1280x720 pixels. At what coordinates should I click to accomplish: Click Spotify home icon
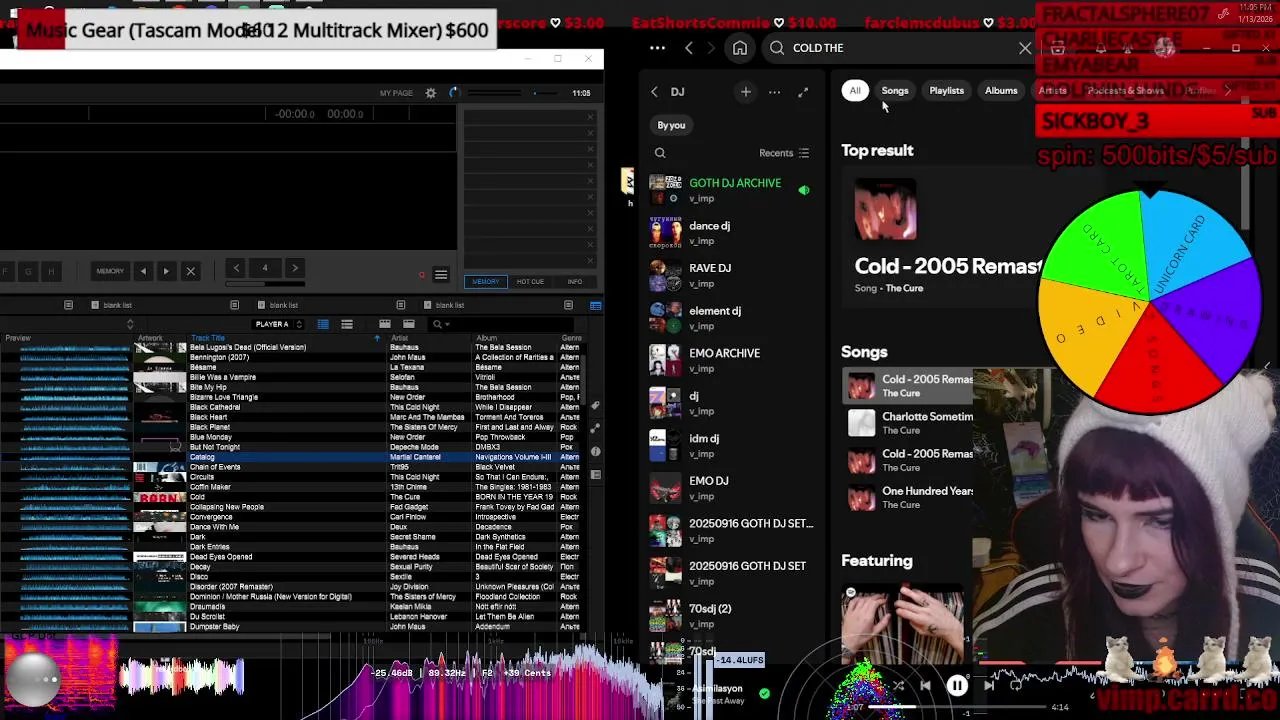[740, 48]
